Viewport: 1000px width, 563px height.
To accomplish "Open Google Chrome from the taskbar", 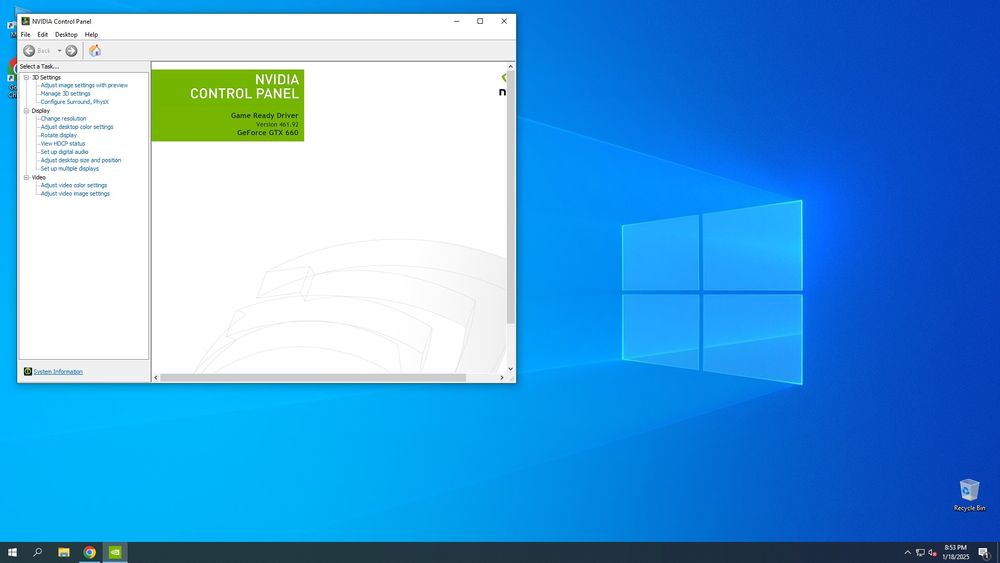I will pos(89,552).
